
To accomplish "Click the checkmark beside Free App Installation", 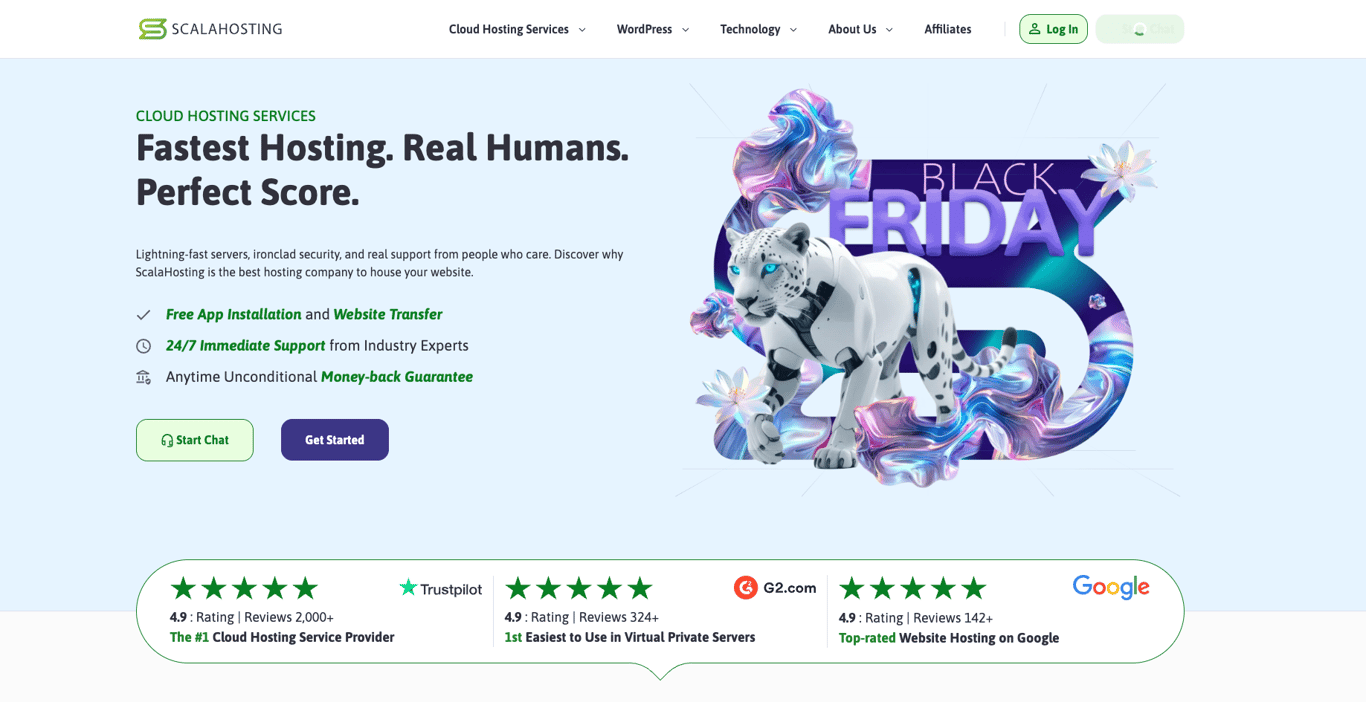I will point(143,314).
